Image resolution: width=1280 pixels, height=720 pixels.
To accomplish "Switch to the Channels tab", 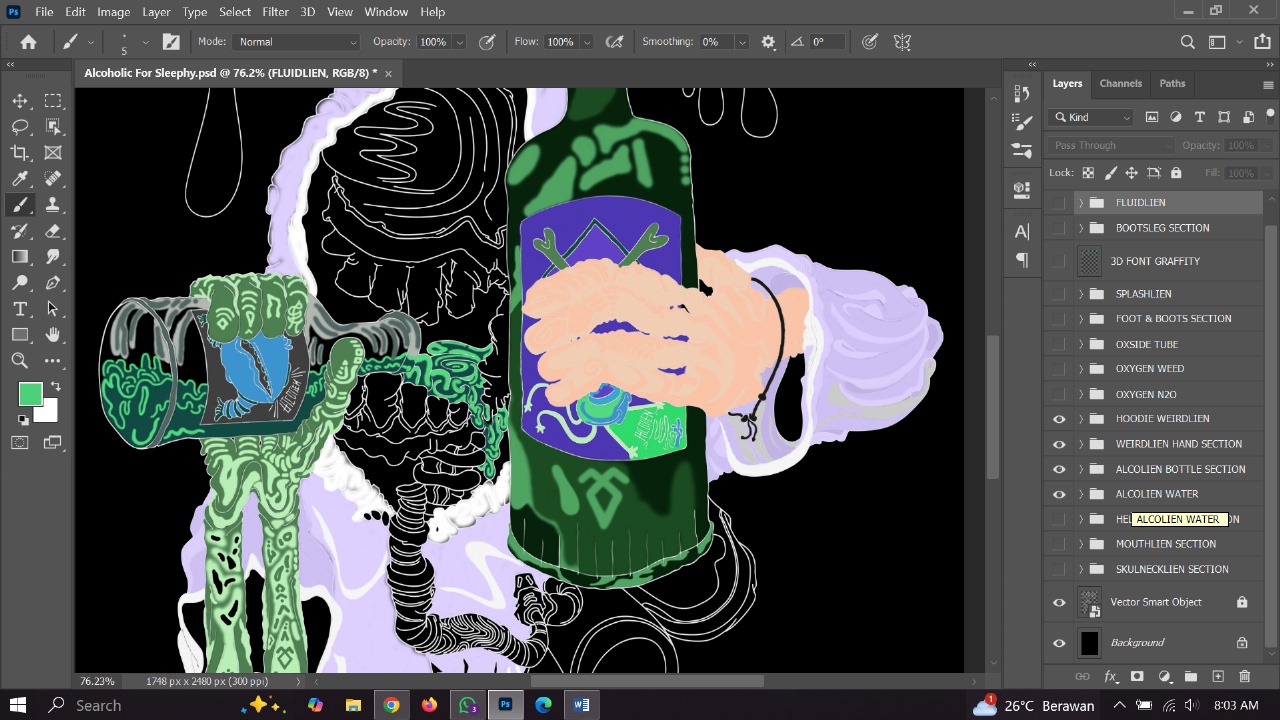I will tap(1120, 83).
